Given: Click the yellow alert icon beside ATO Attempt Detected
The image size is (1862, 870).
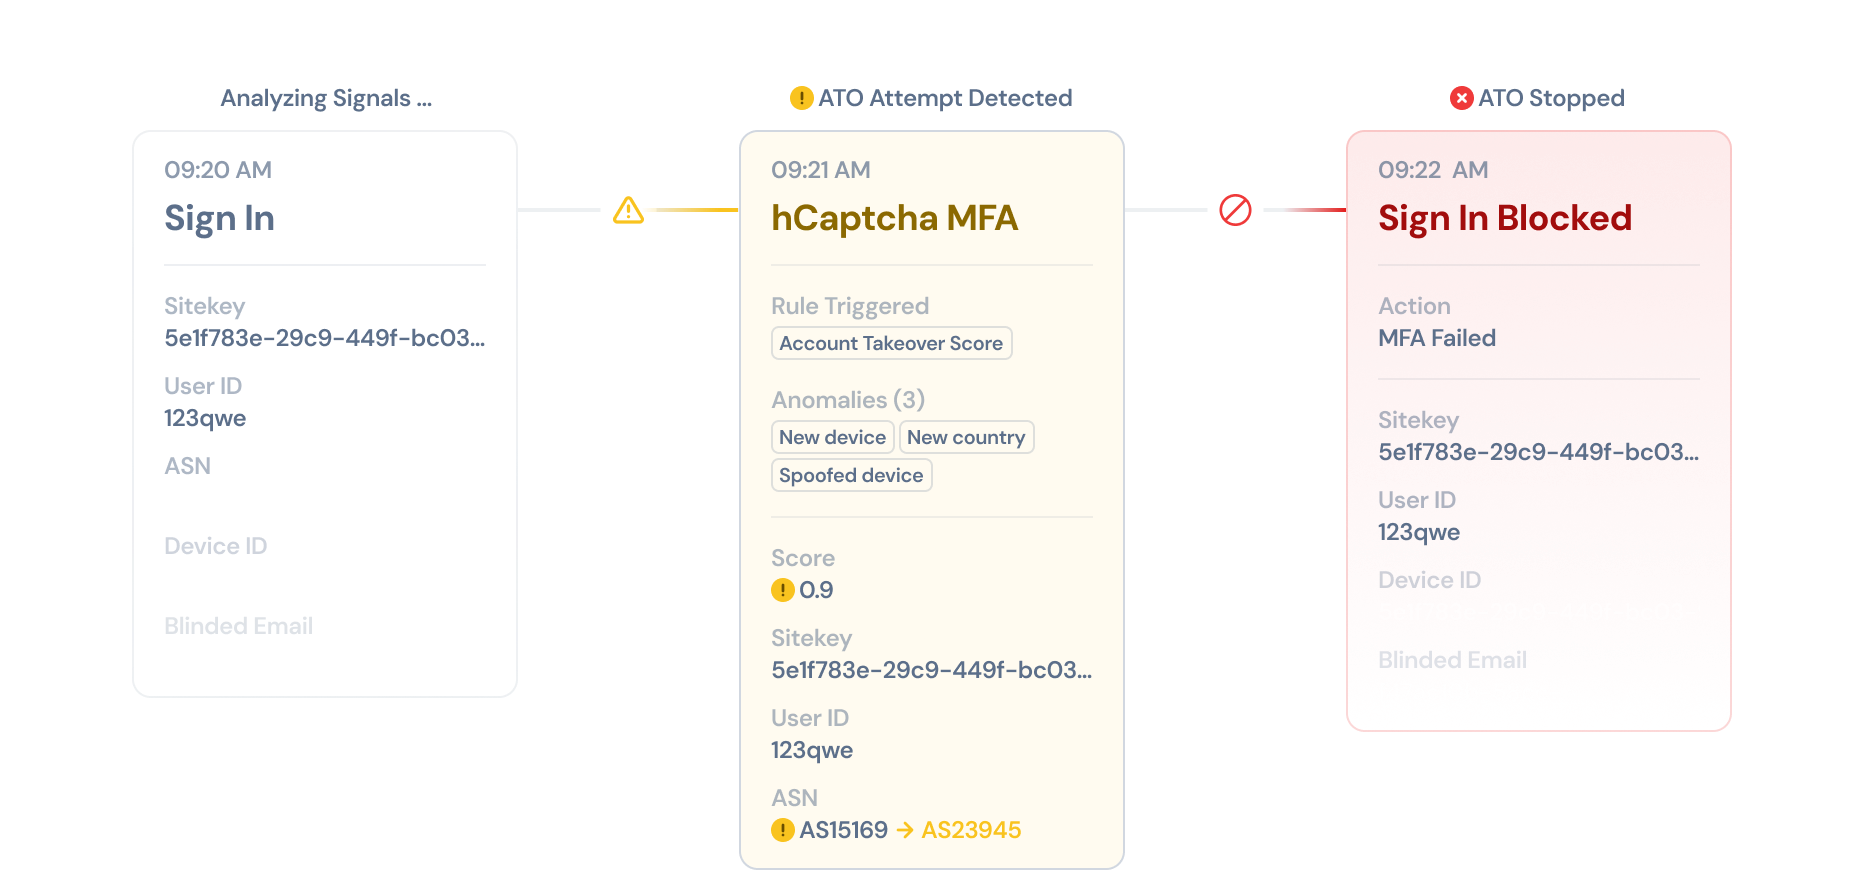Looking at the screenshot, I should click(x=801, y=98).
